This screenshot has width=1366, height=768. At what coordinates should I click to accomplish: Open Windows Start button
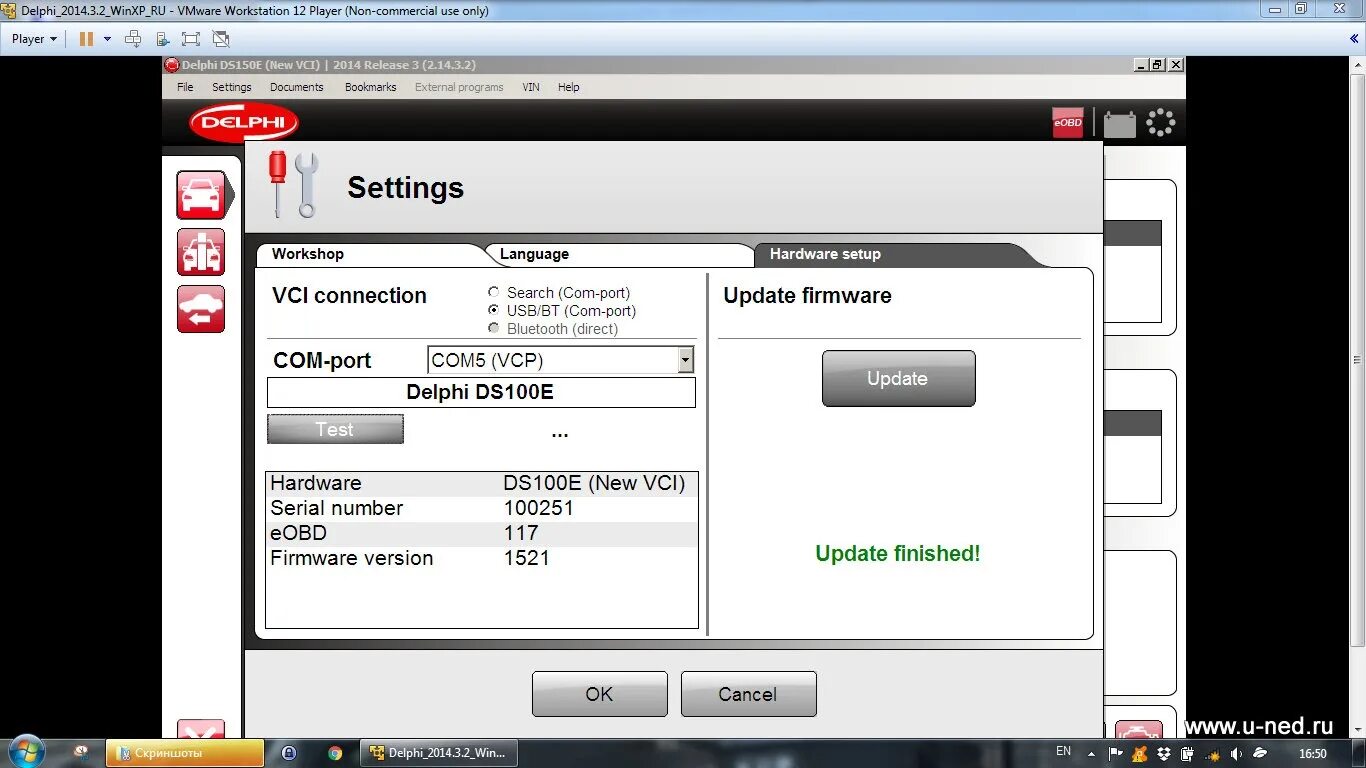pyautogui.click(x=26, y=752)
